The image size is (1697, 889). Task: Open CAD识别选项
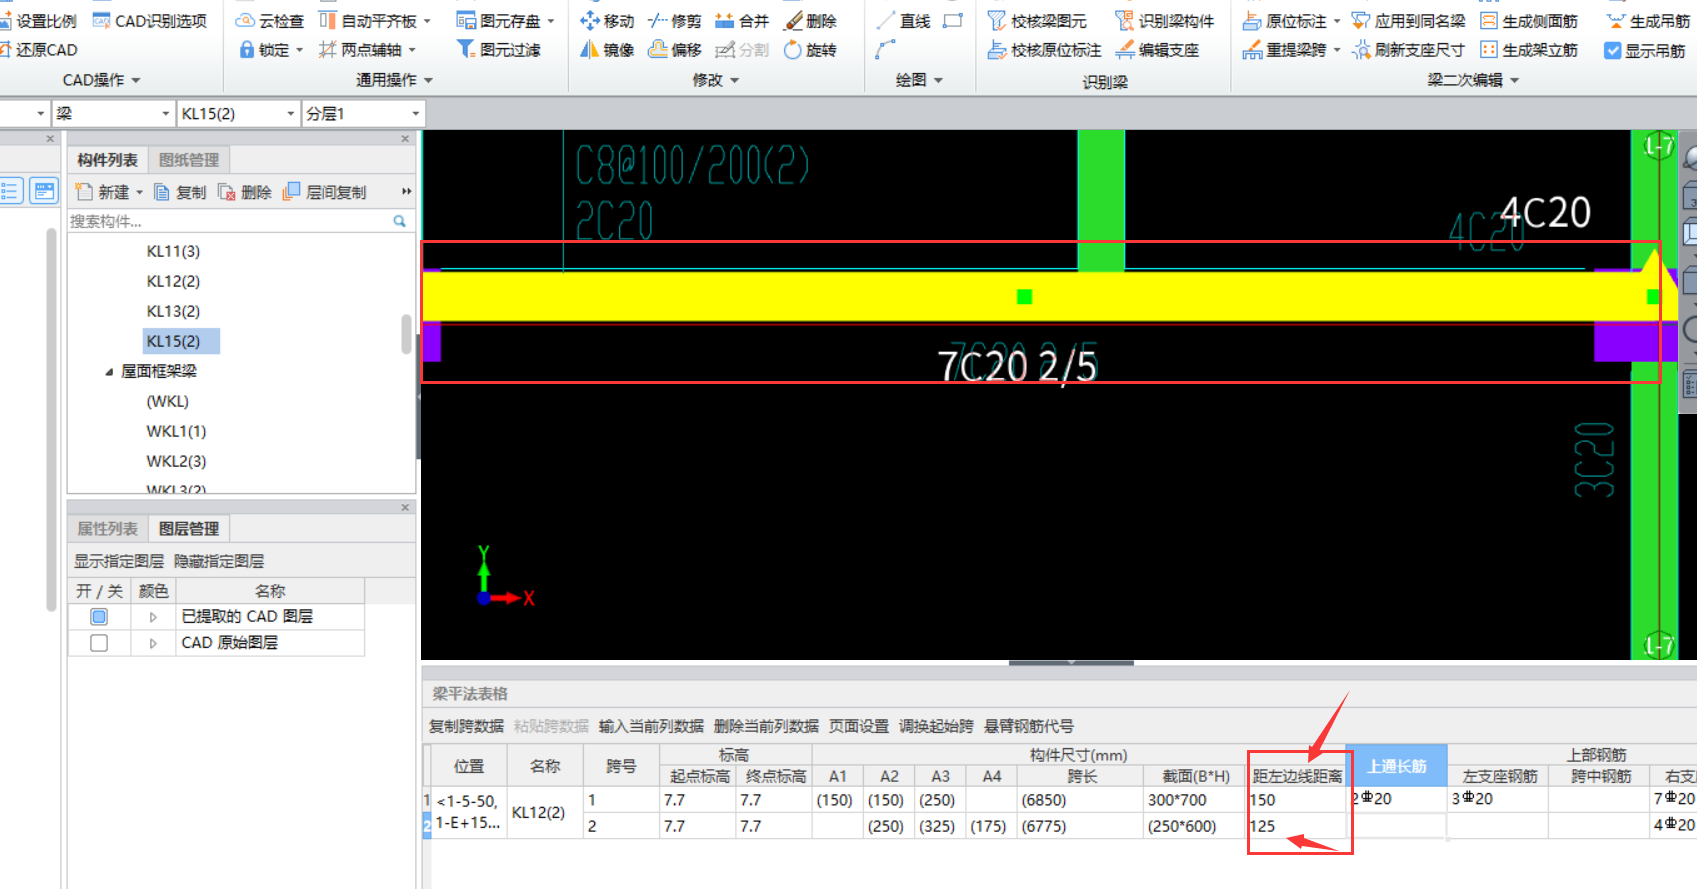coord(149,20)
